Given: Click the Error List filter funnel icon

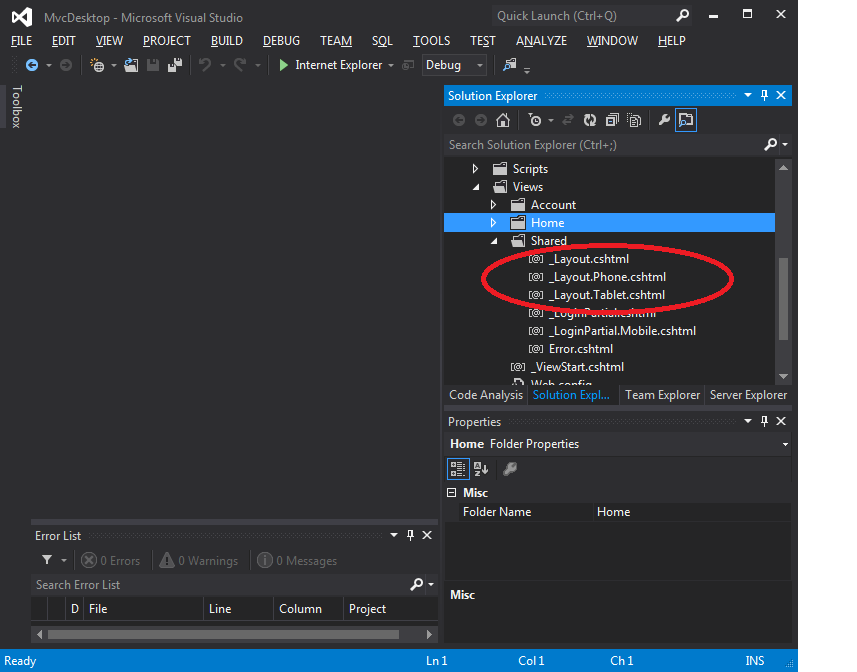Looking at the screenshot, I should (x=47, y=560).
